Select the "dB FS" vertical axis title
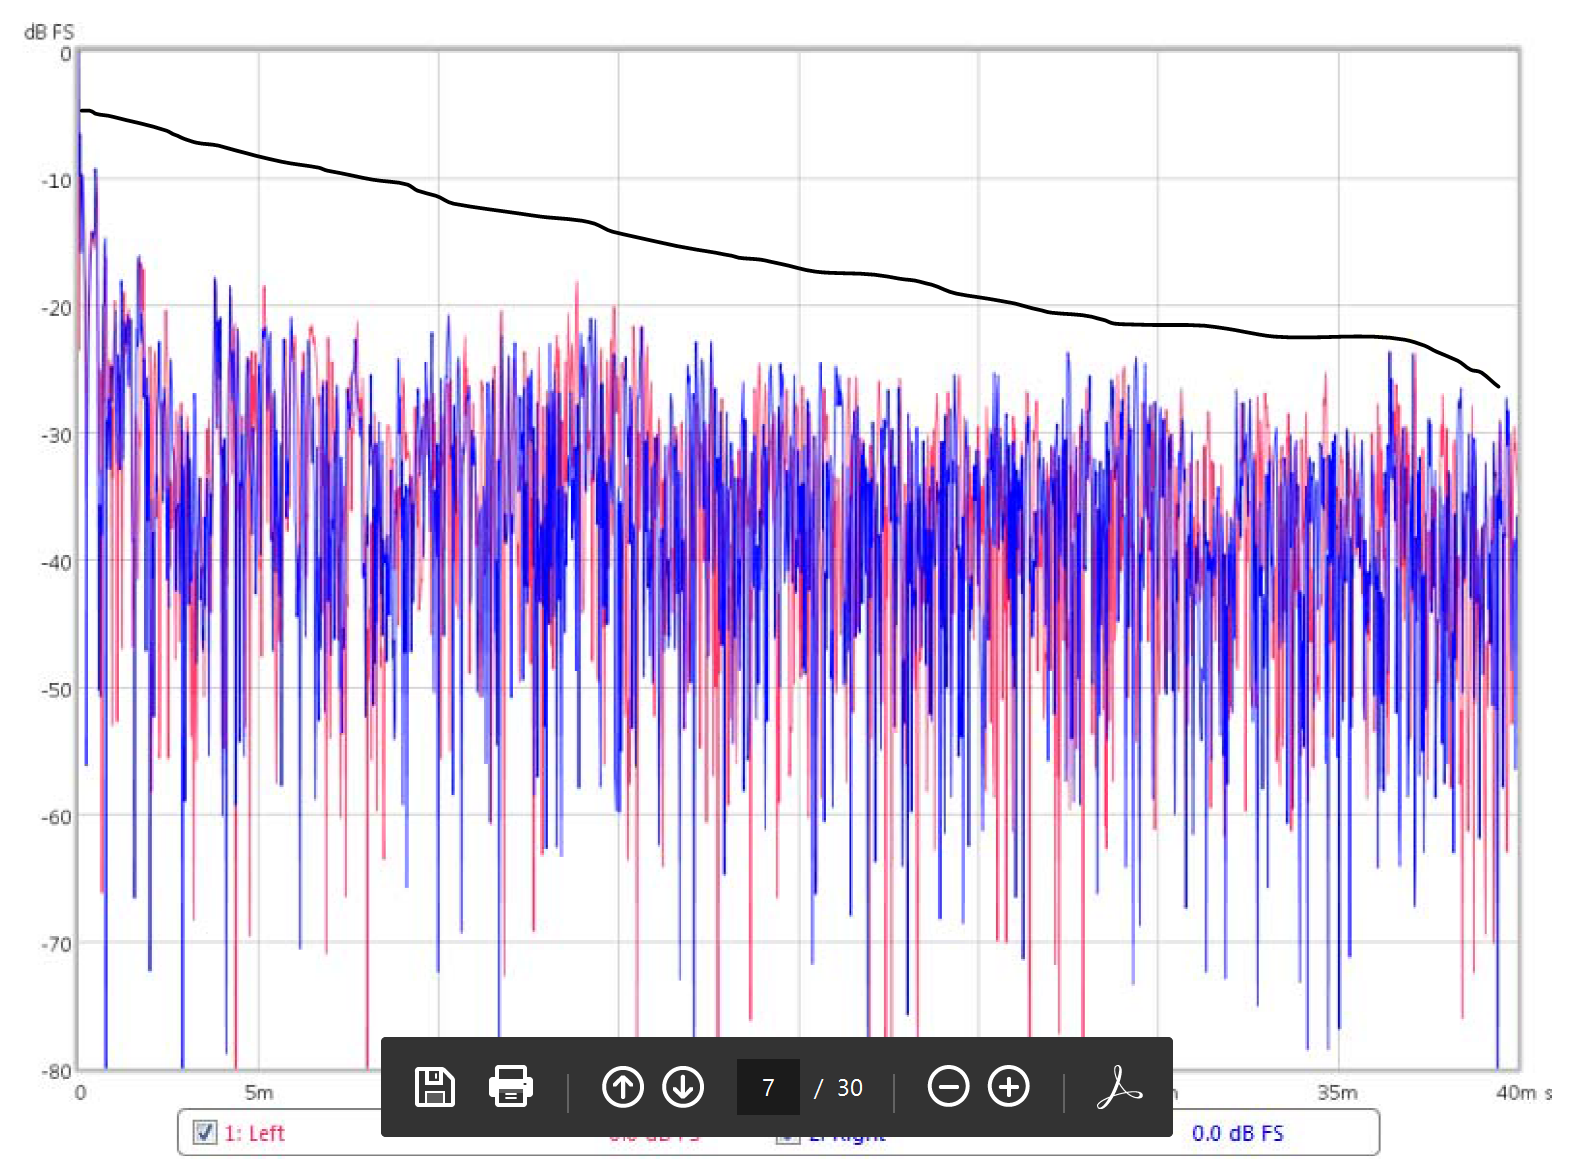1586x1171 pixels. (49, 32)
